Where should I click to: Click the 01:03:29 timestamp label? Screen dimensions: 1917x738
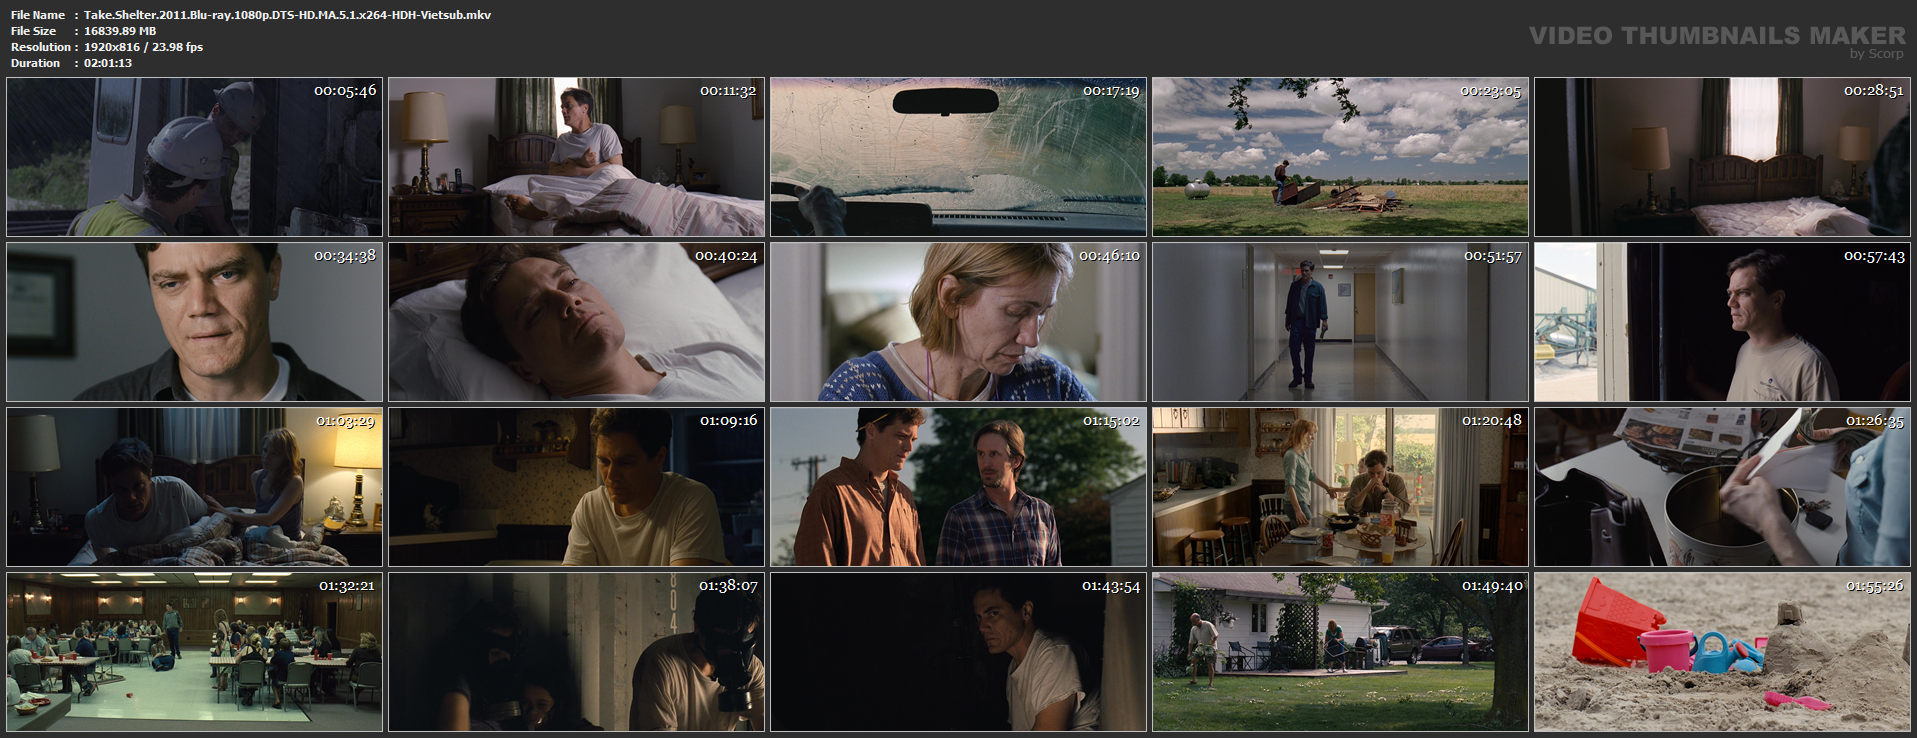point(346,421)
